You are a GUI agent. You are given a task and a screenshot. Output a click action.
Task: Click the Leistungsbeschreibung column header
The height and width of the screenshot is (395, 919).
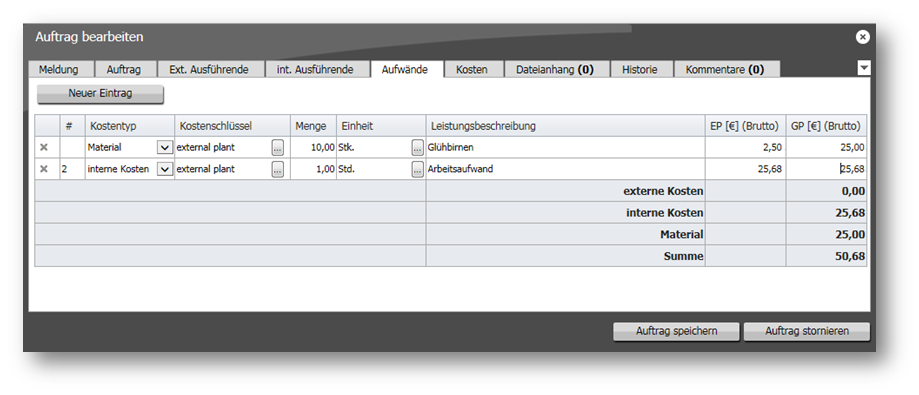tap(566, 126)
